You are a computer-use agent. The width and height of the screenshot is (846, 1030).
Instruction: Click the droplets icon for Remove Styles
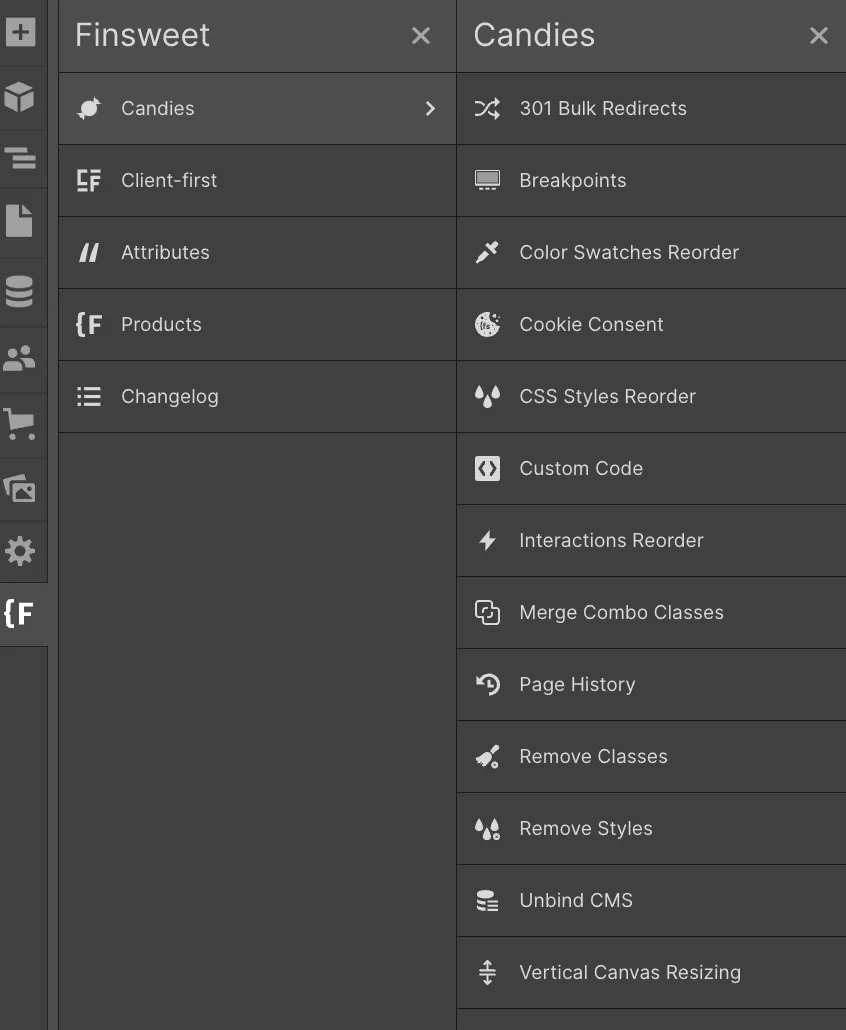click(487, 829)
